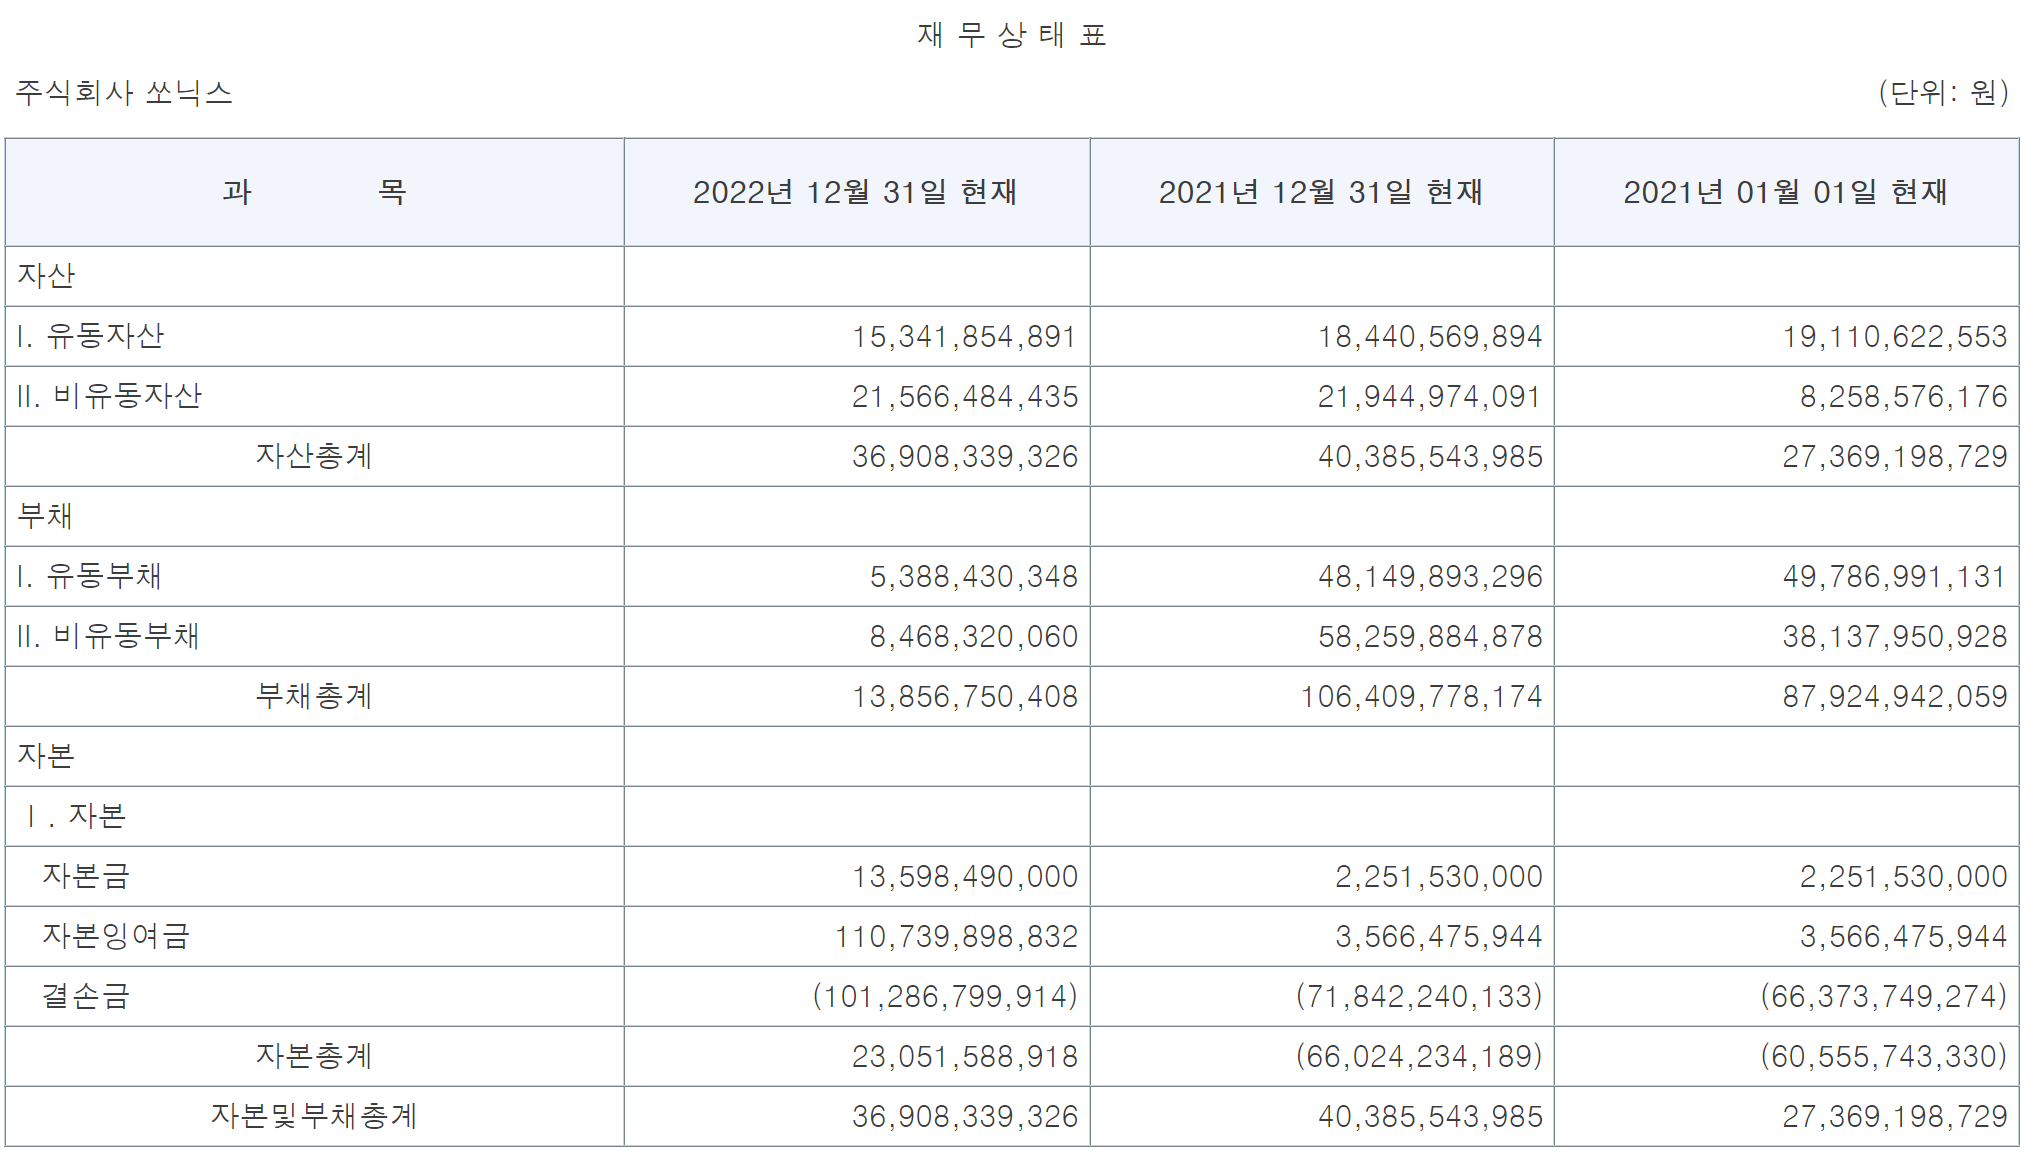Click 2021년 01월 자본금 value 2,251,530,000
This screenshot has width=2025, height=1172.
1904,877
